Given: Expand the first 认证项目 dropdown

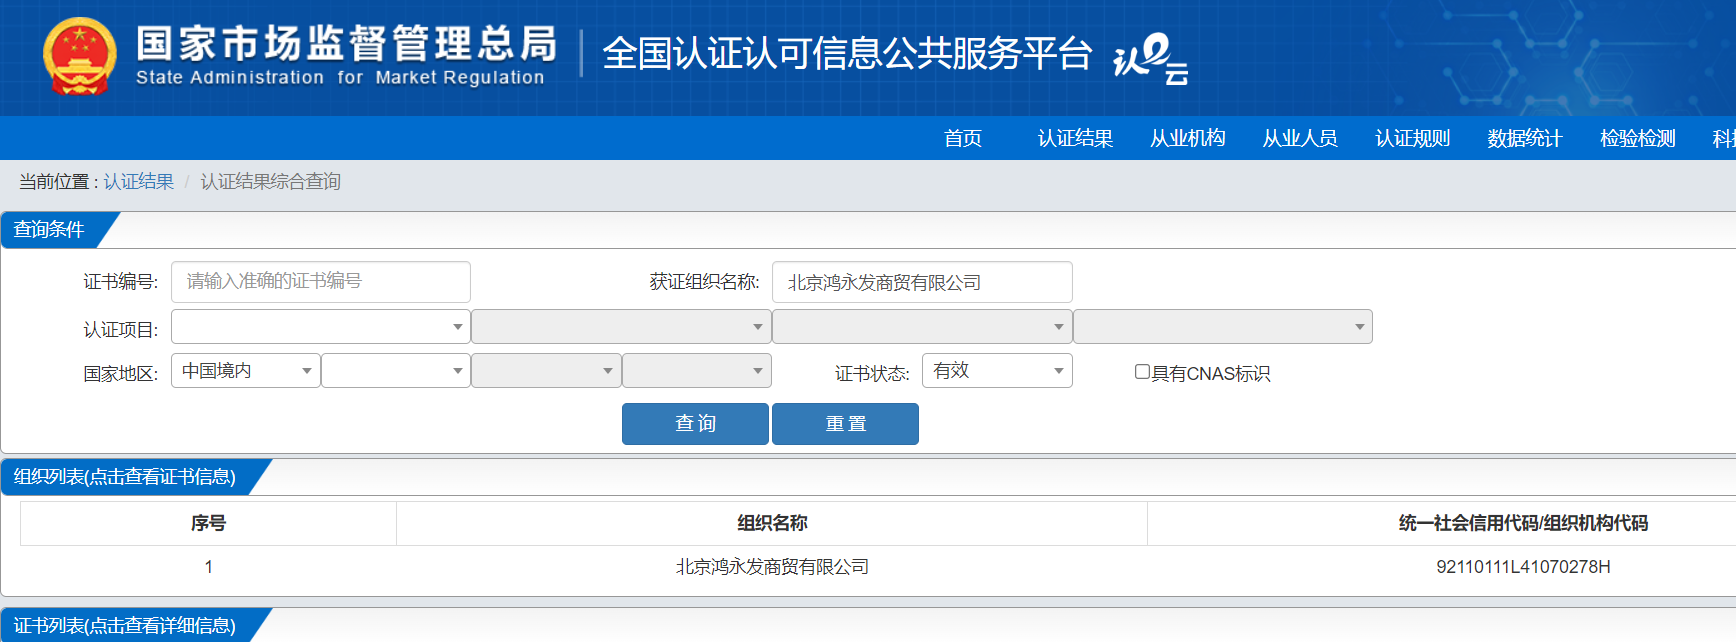Looking at the screenshot, I should point(321,326).
